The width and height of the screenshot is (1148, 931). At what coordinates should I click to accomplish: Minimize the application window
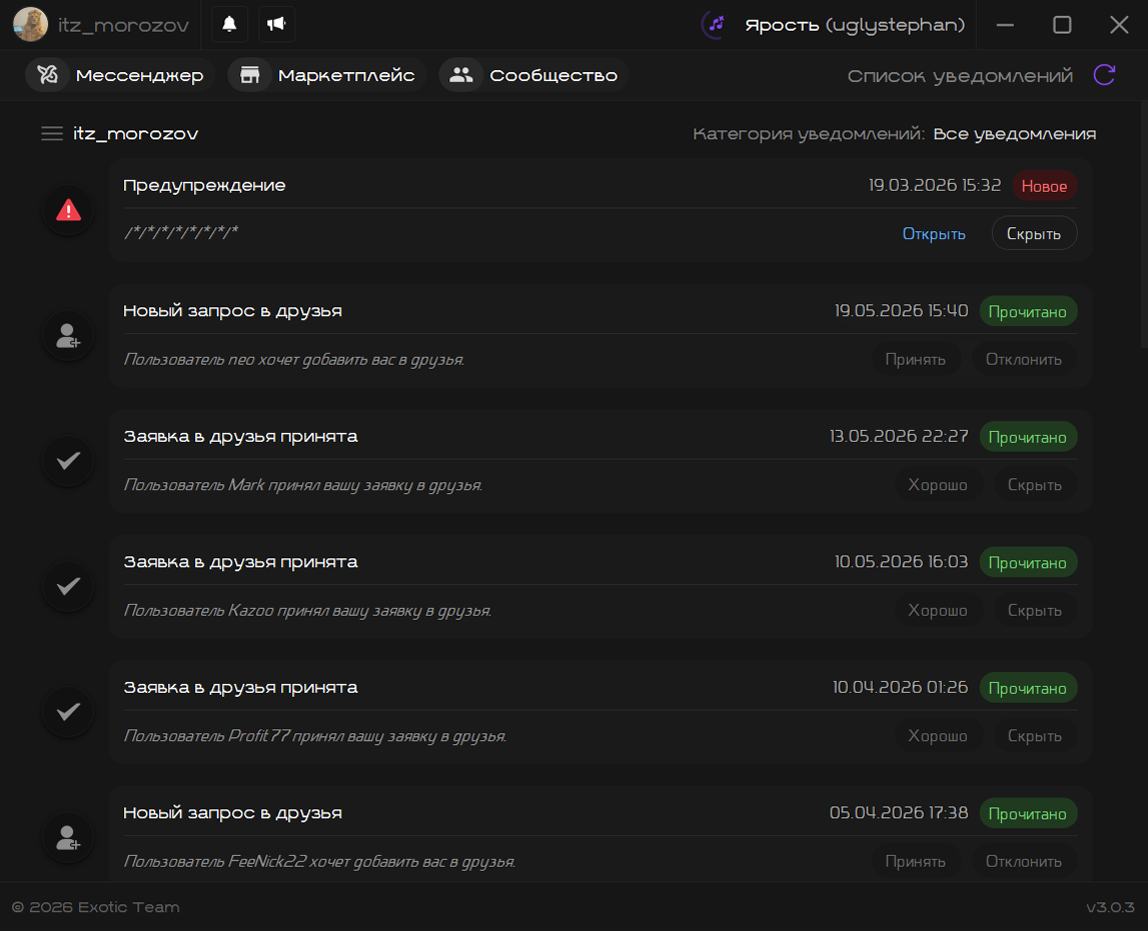coord(1005,25)
